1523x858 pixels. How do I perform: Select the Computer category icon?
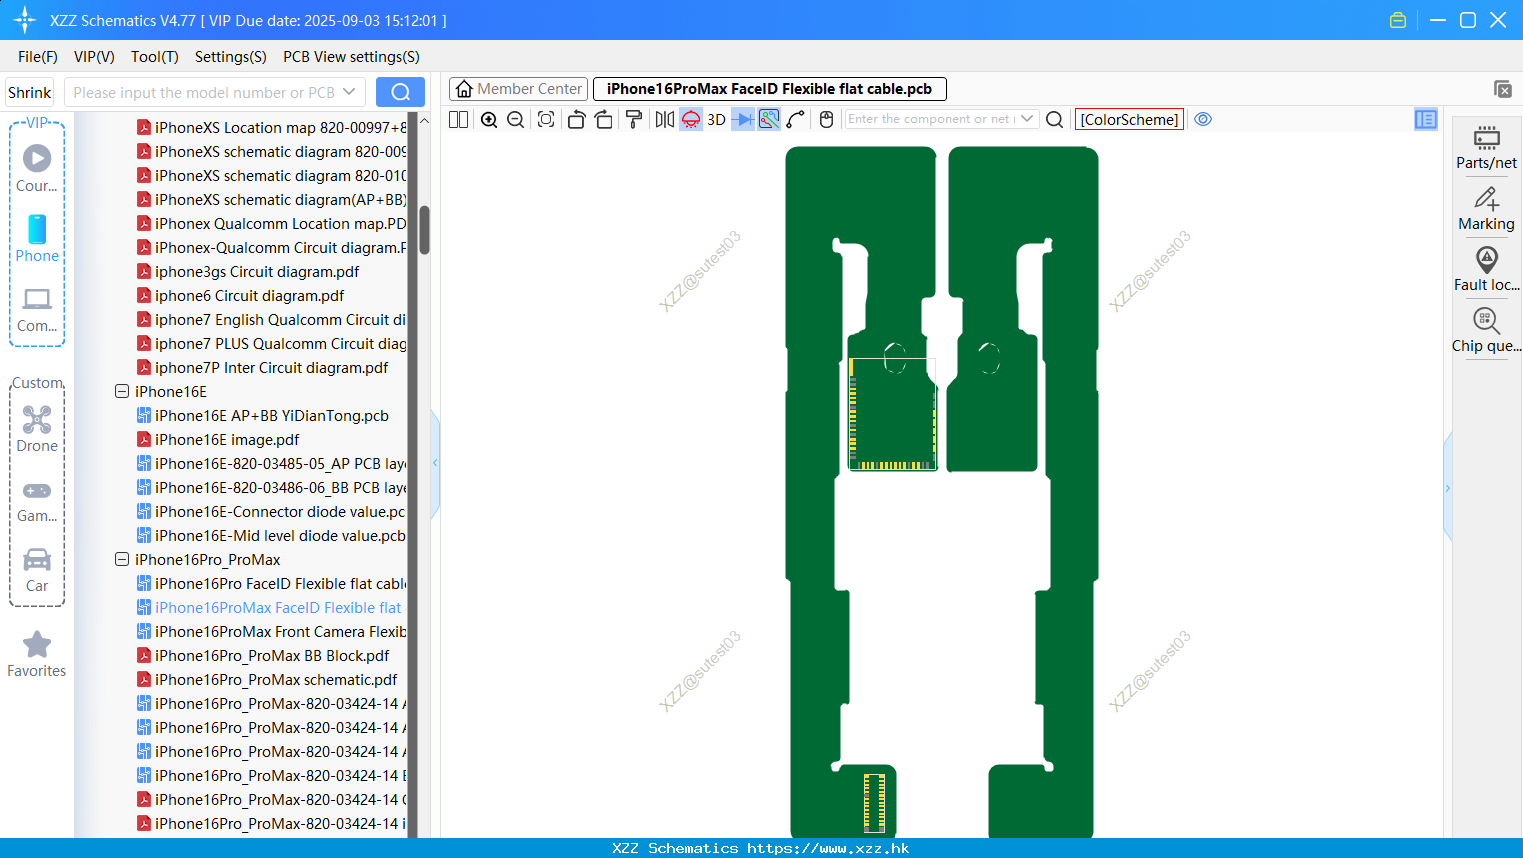coord(37,309)
